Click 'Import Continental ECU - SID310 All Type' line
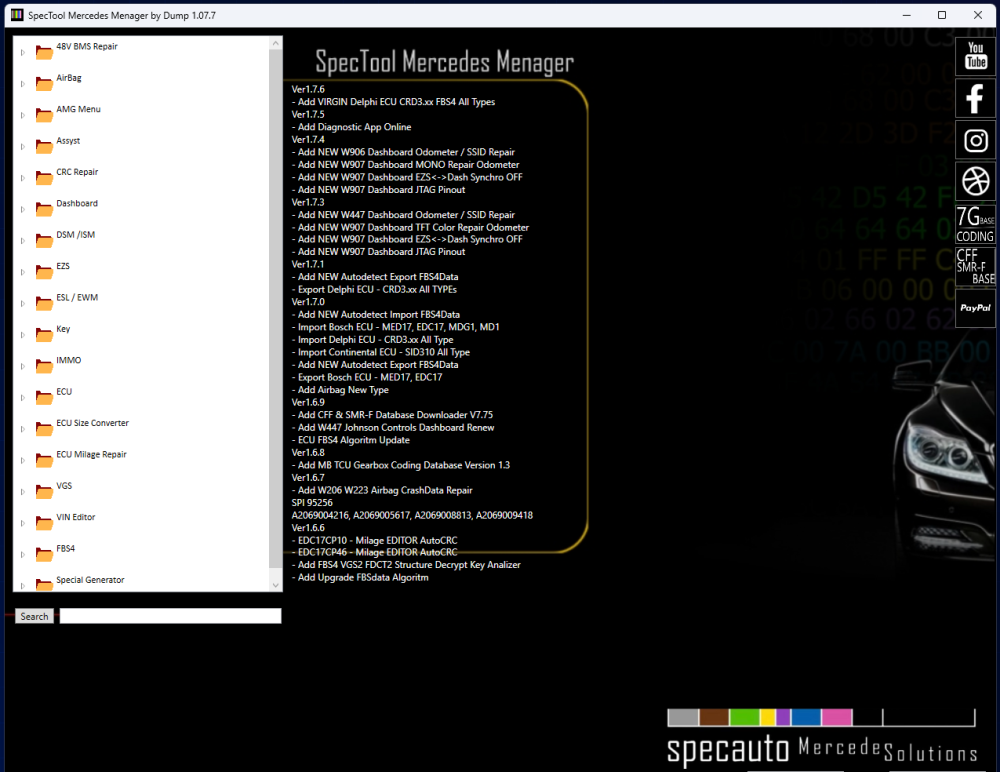This screenshot has height=772, width=1000. [381, 352]
